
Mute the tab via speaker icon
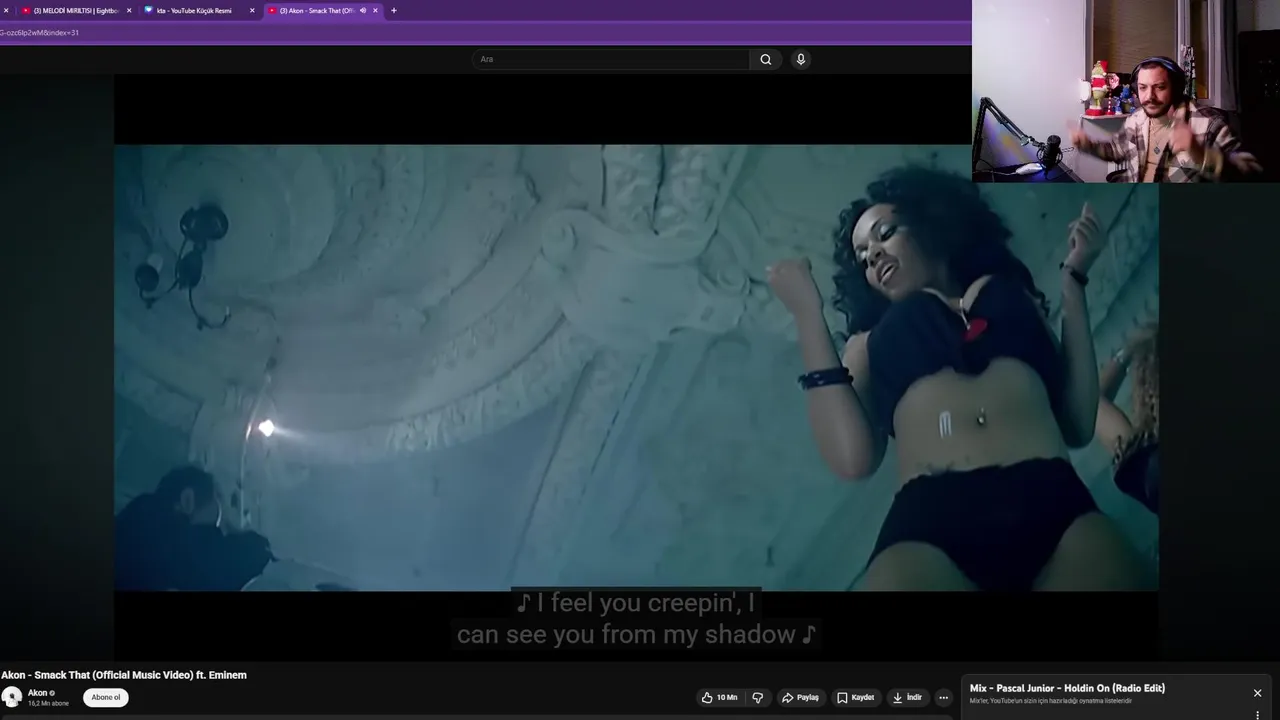click(362, 11)
